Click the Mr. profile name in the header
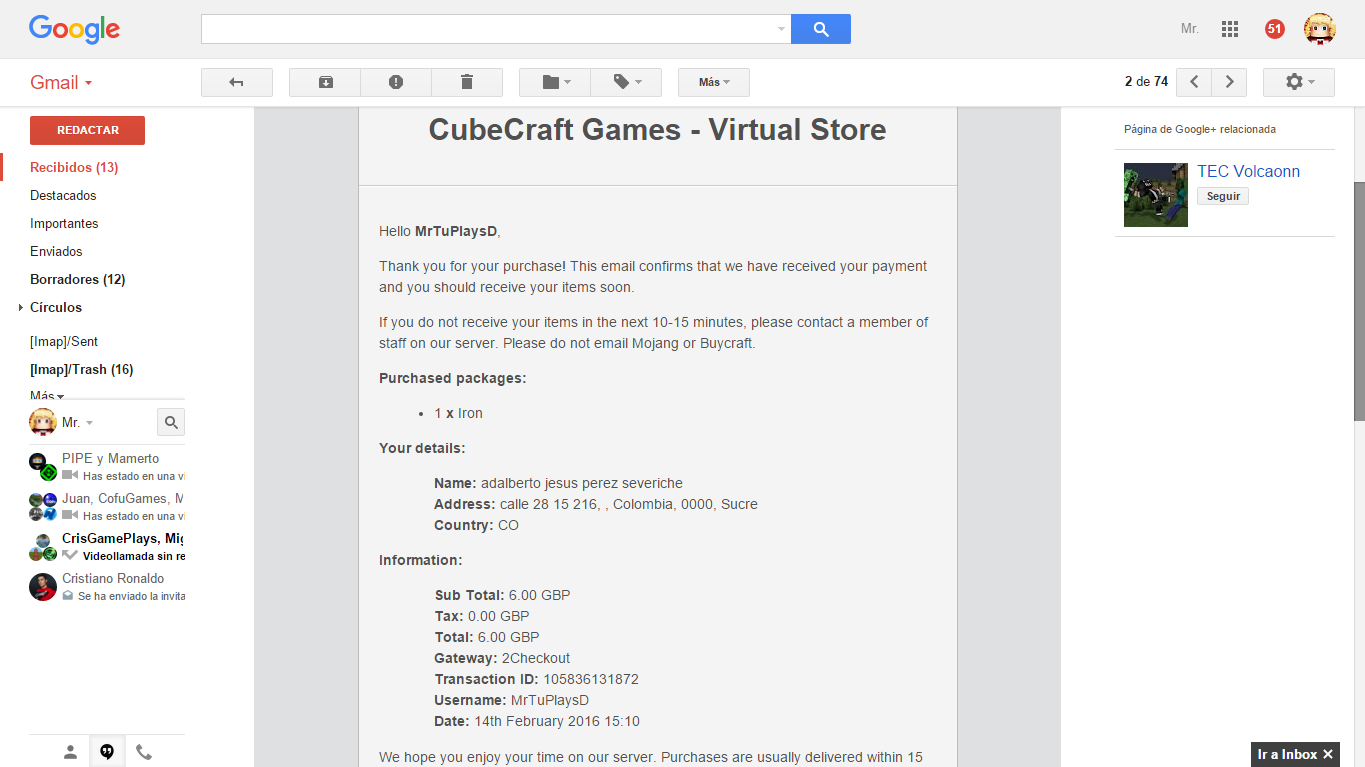1365x767 pixels. (1189, 29)
